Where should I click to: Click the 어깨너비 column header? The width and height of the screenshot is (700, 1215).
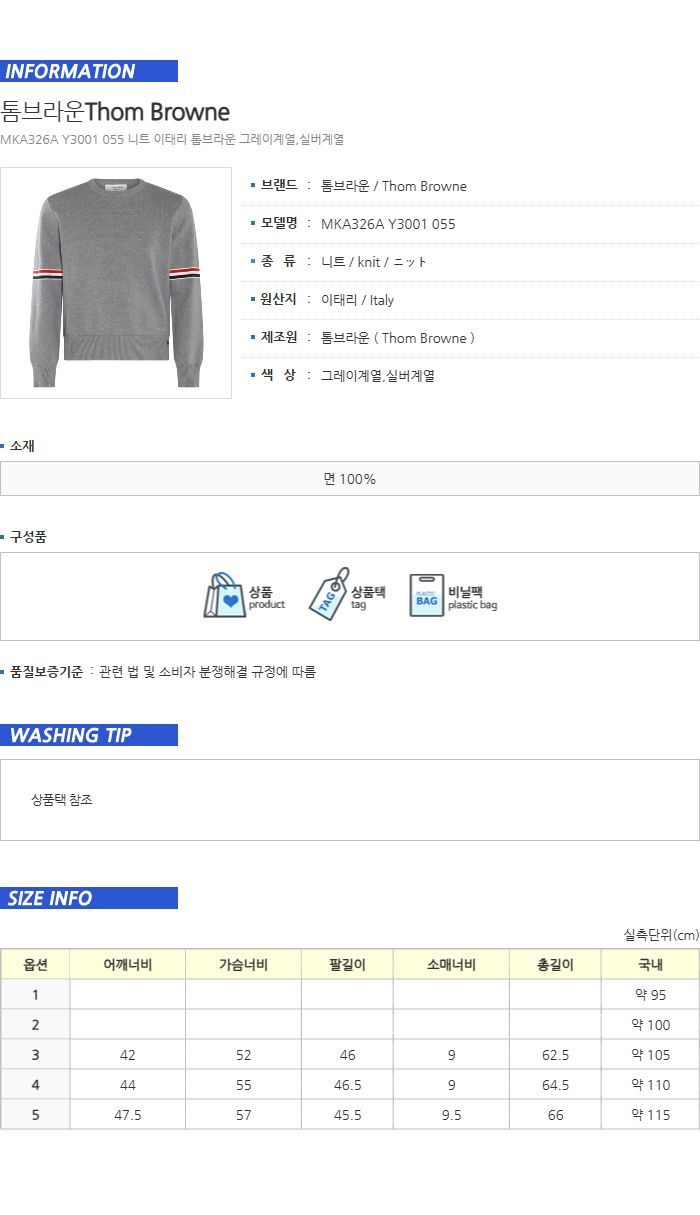(x=127, y=965)
